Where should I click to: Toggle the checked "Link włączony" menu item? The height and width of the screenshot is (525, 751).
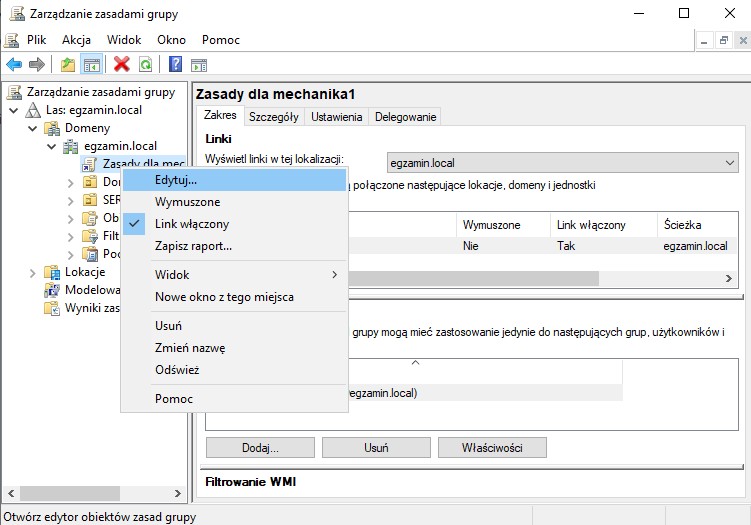click(192, 224)
